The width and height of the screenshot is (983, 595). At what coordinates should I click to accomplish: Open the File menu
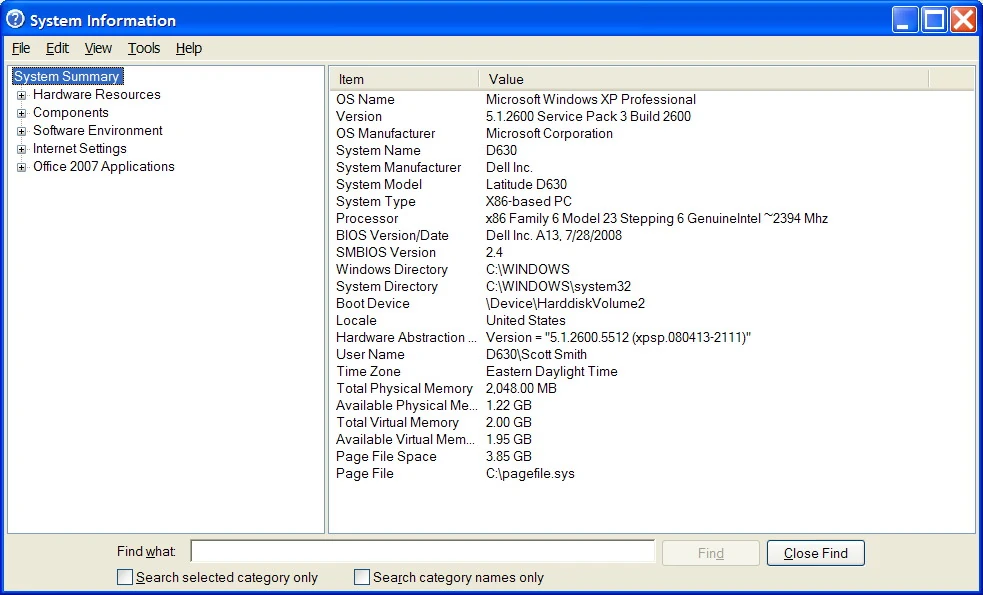[x=21, y=48]
